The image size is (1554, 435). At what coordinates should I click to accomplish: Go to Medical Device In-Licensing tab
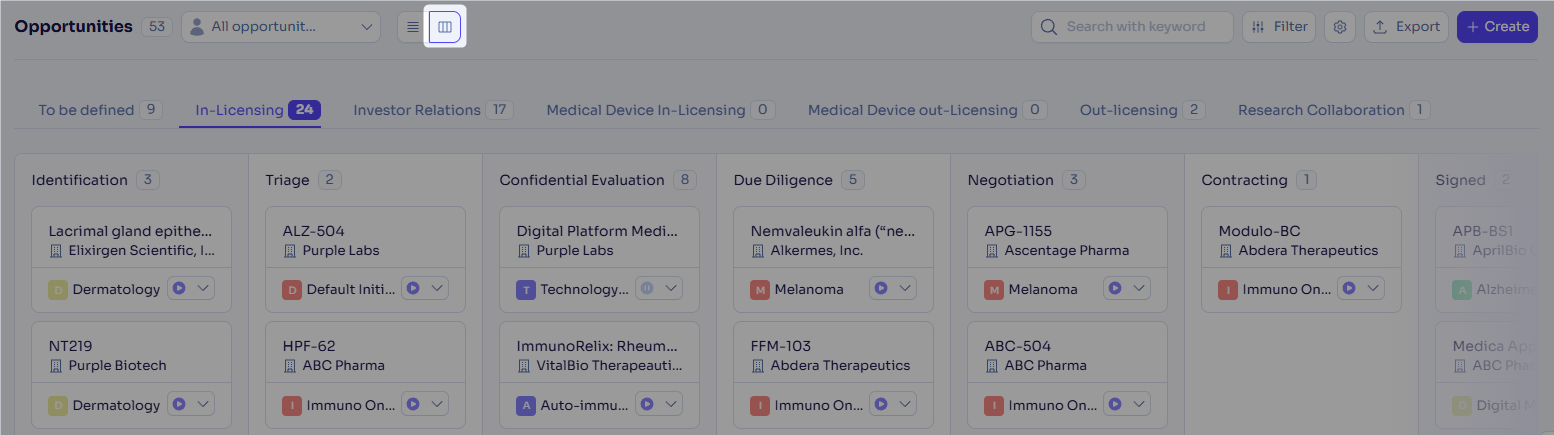pyautogui.click(x=661, y=110)
